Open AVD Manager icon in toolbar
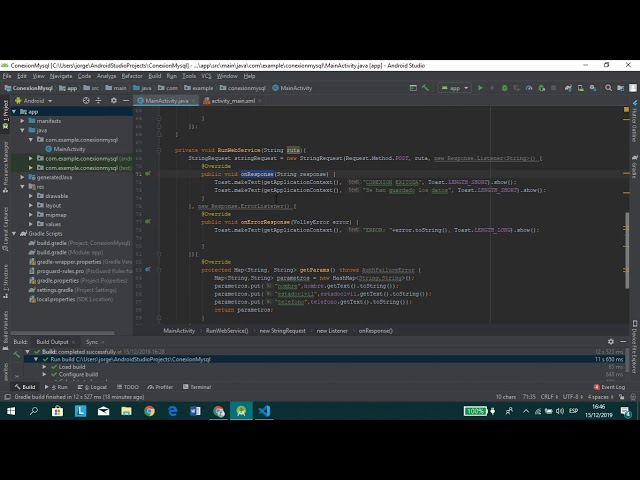 click(x=580, y=88)
